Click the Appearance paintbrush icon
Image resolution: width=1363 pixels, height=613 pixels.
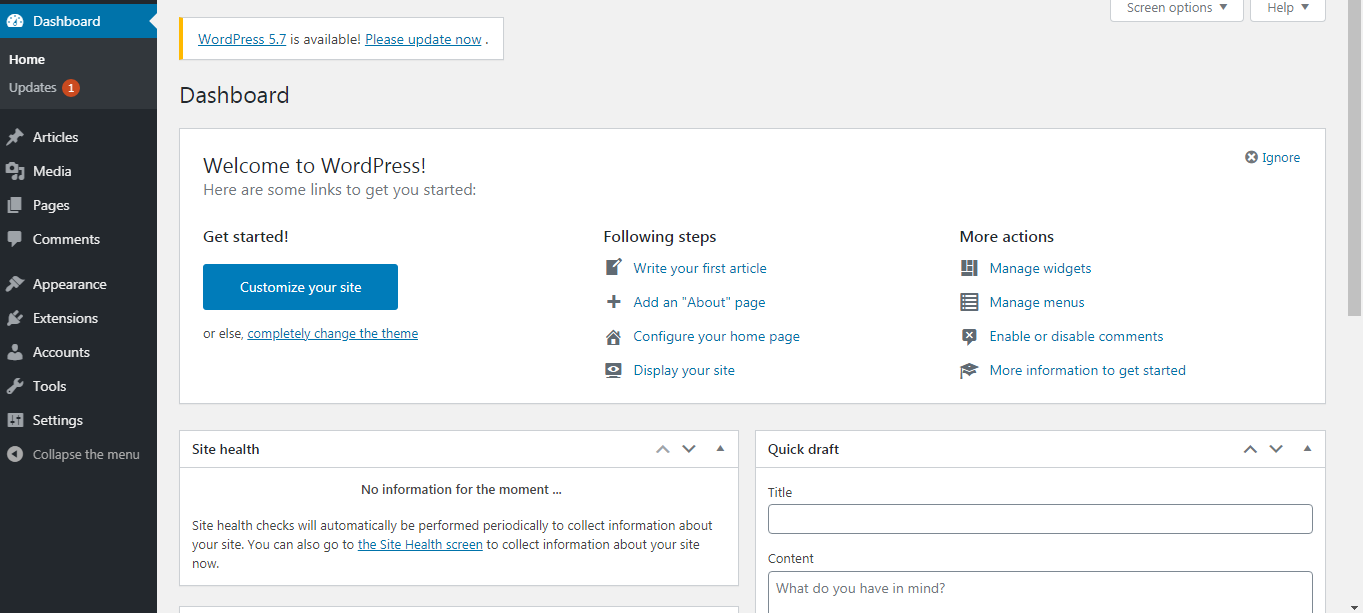15,284
